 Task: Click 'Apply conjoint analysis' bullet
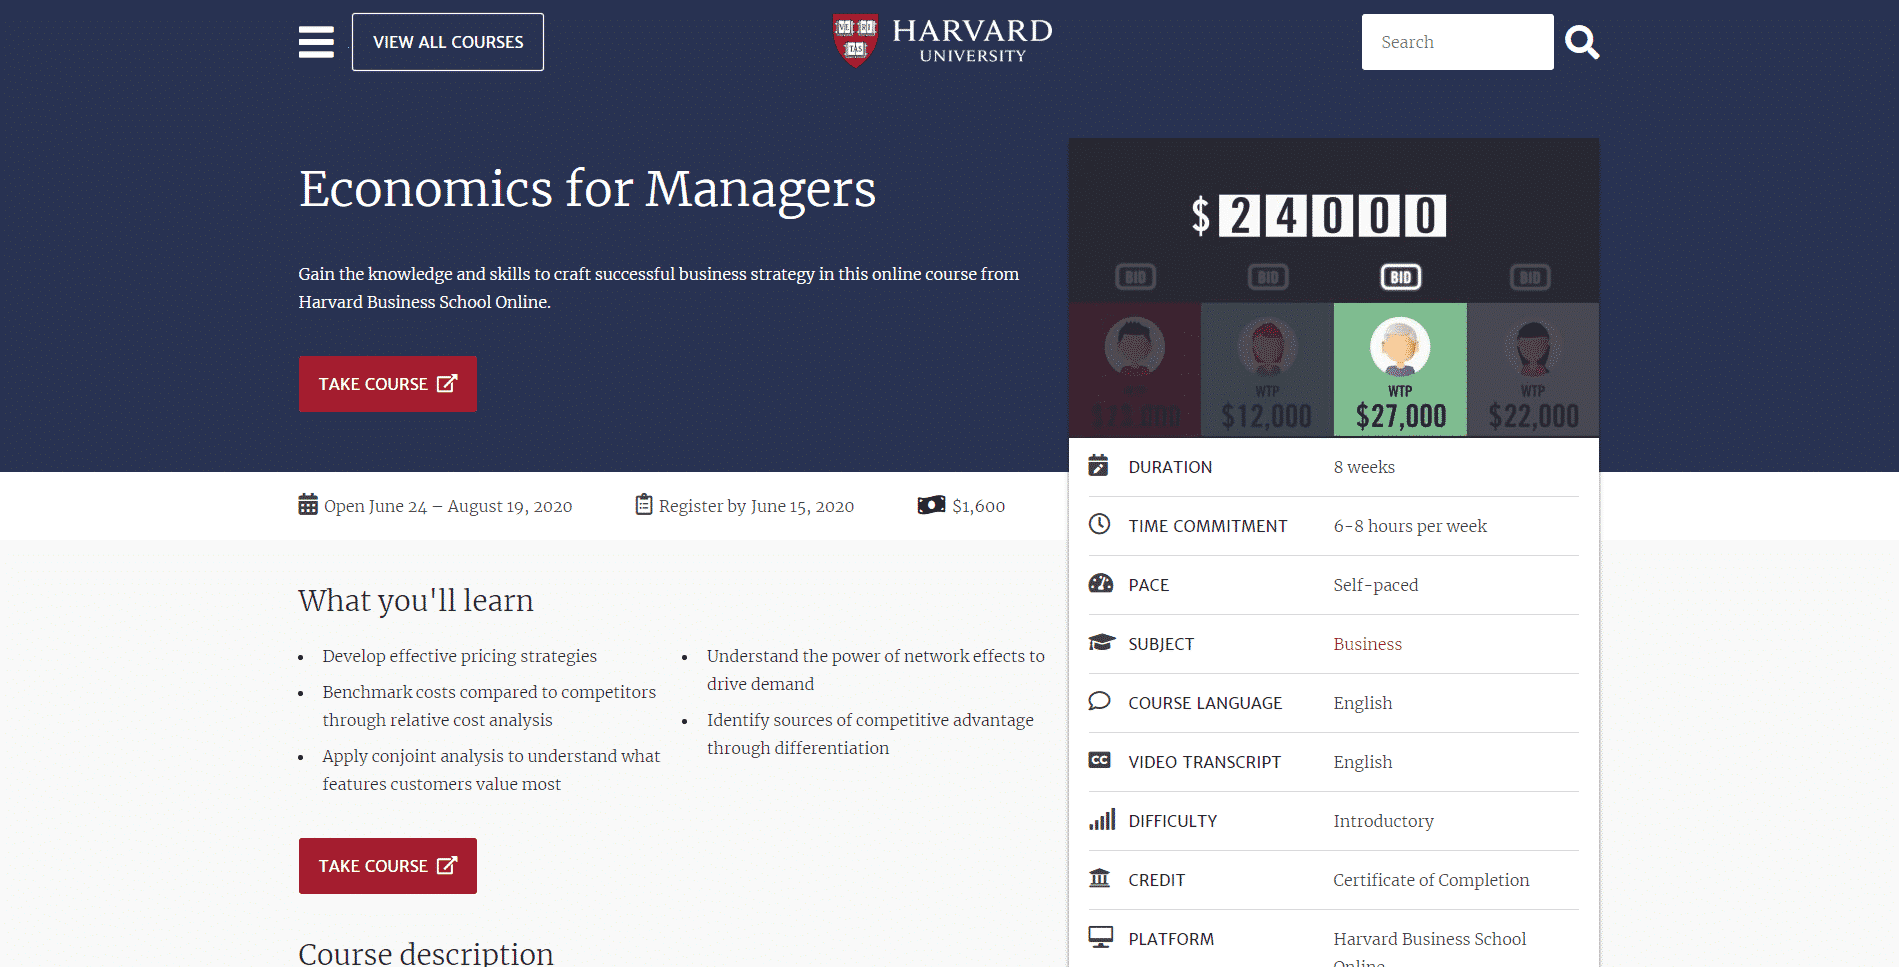[x=491, y=770]
